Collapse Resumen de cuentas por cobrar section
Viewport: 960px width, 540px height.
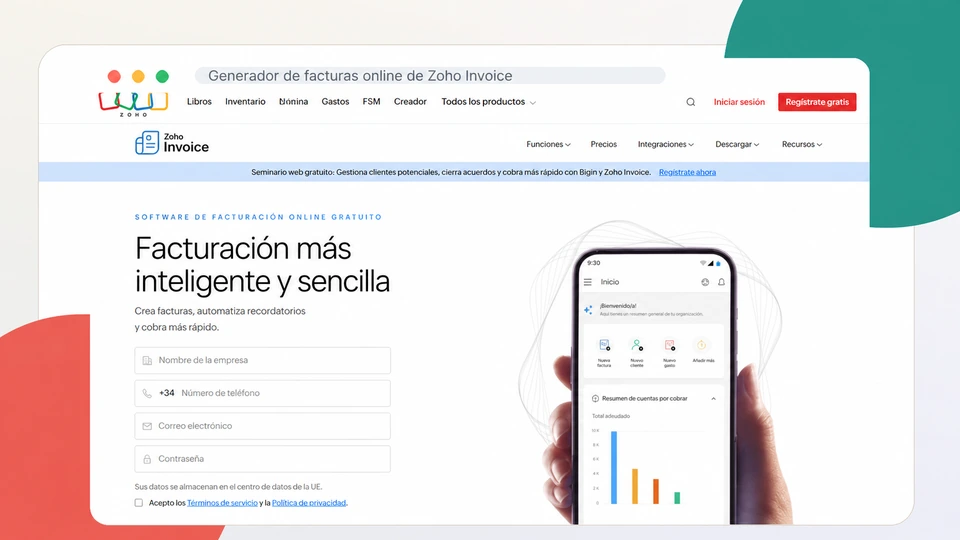pos(713,399)
